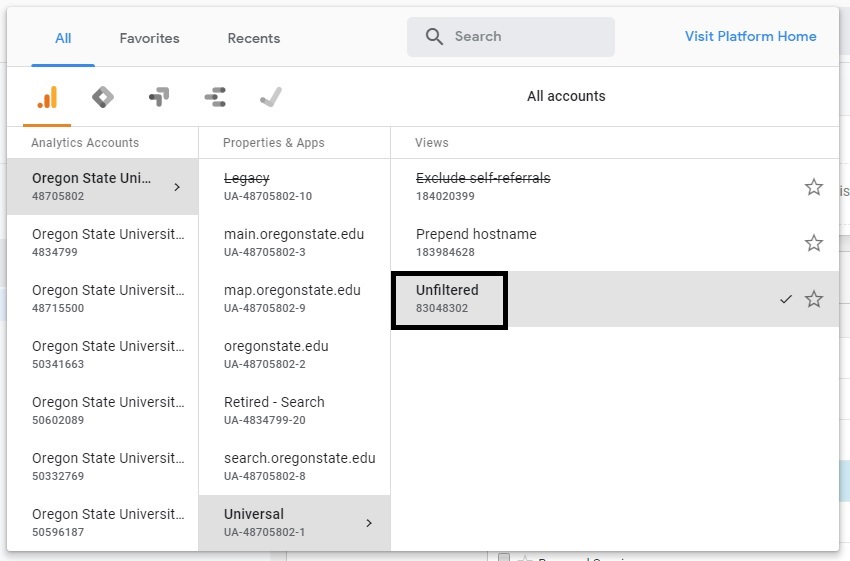Viewport: 850px width, 561px height.
Task: Switch to the Recents tab
Action: coord(254,38)
